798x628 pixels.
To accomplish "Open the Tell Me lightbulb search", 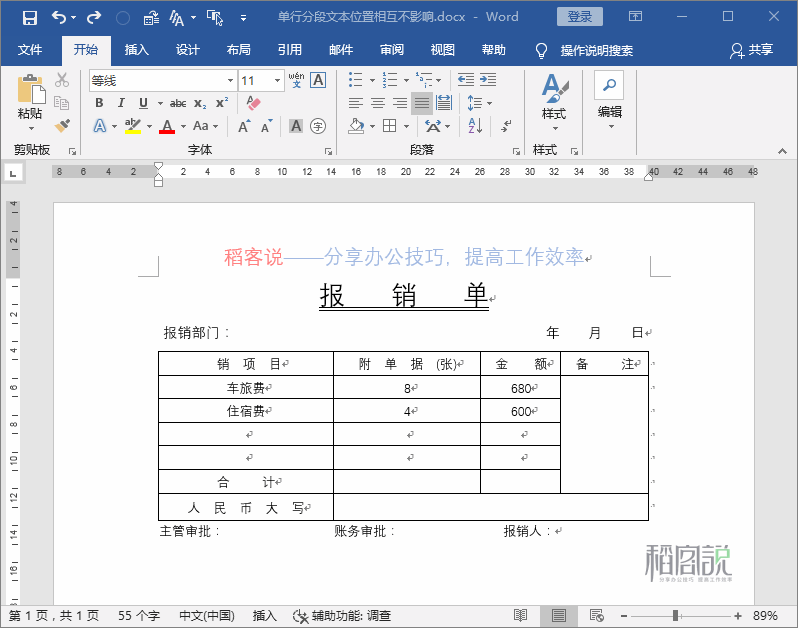I will click(541, 50).
